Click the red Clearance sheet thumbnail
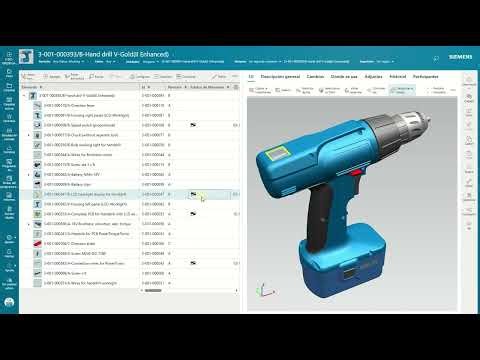Image resolution: width=480 pixels, height=360 pixels. [x=37, y=244]
